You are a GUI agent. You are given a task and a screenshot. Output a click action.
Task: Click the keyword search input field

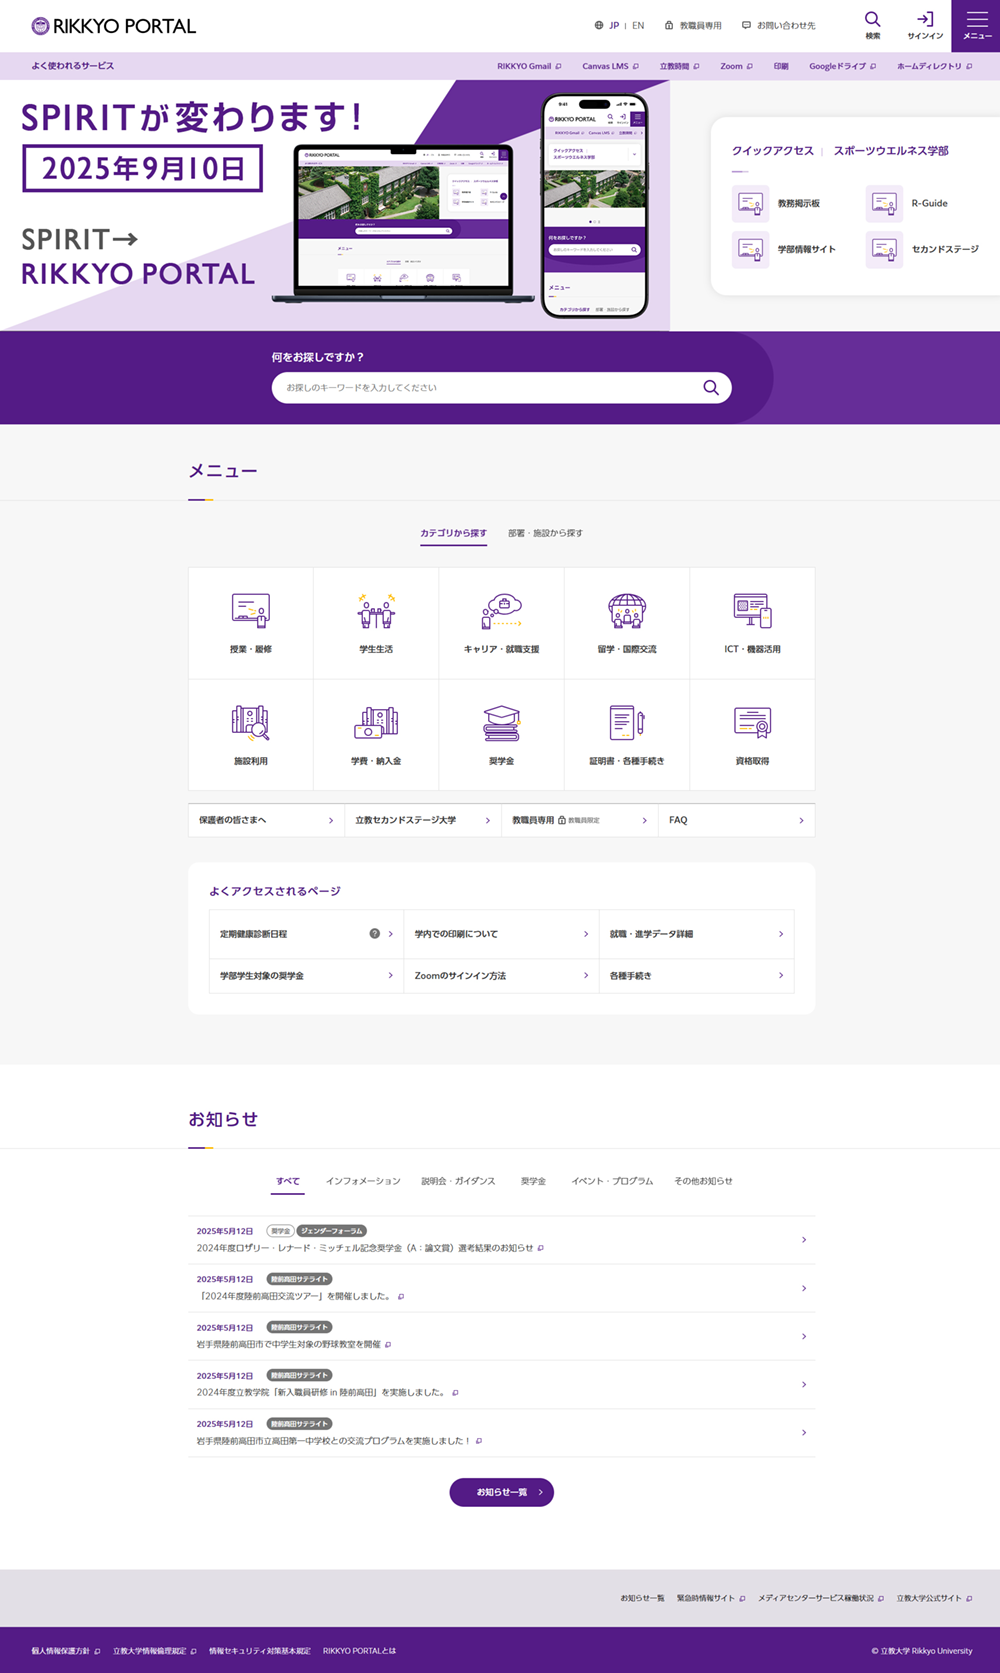point(490,388)
